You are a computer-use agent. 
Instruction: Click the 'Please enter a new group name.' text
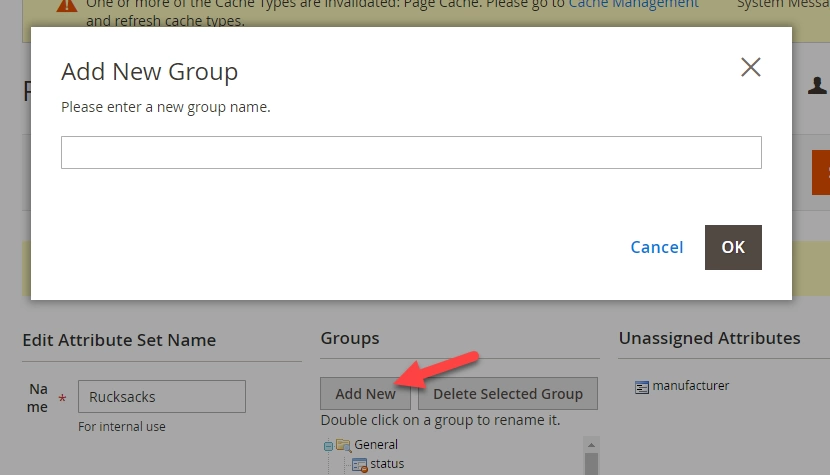(x=166, y=107)
